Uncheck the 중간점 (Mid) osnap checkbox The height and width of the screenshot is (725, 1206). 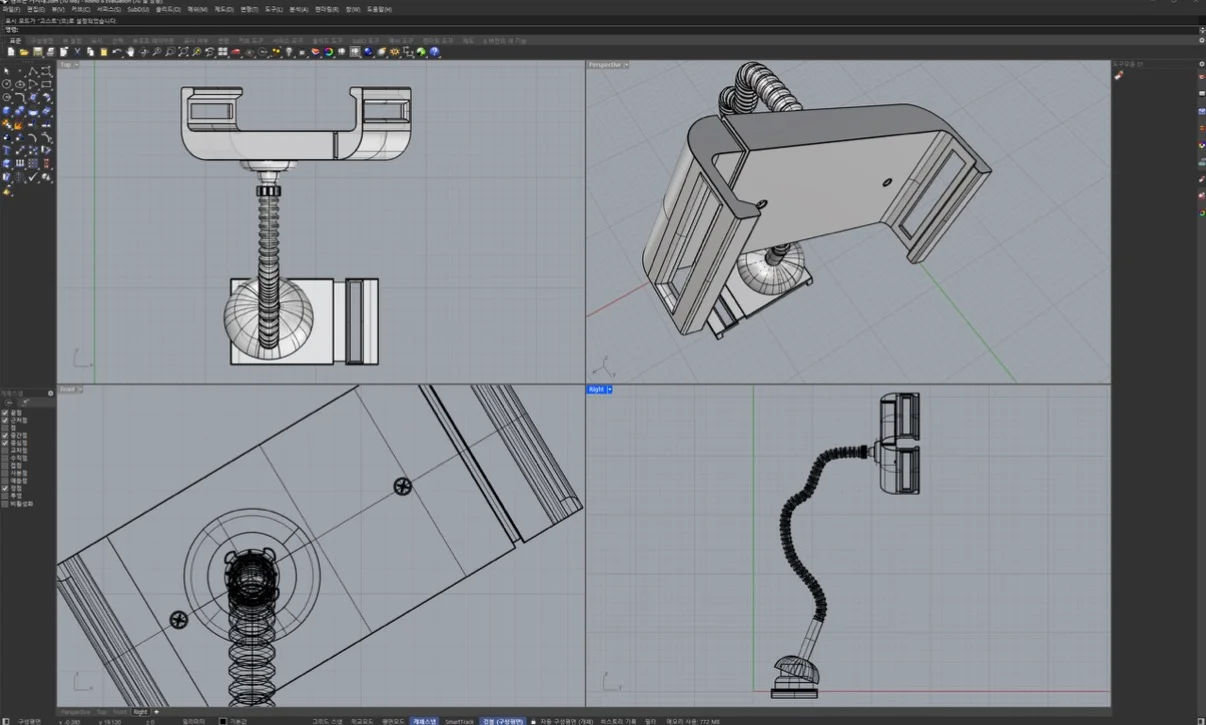5,436
